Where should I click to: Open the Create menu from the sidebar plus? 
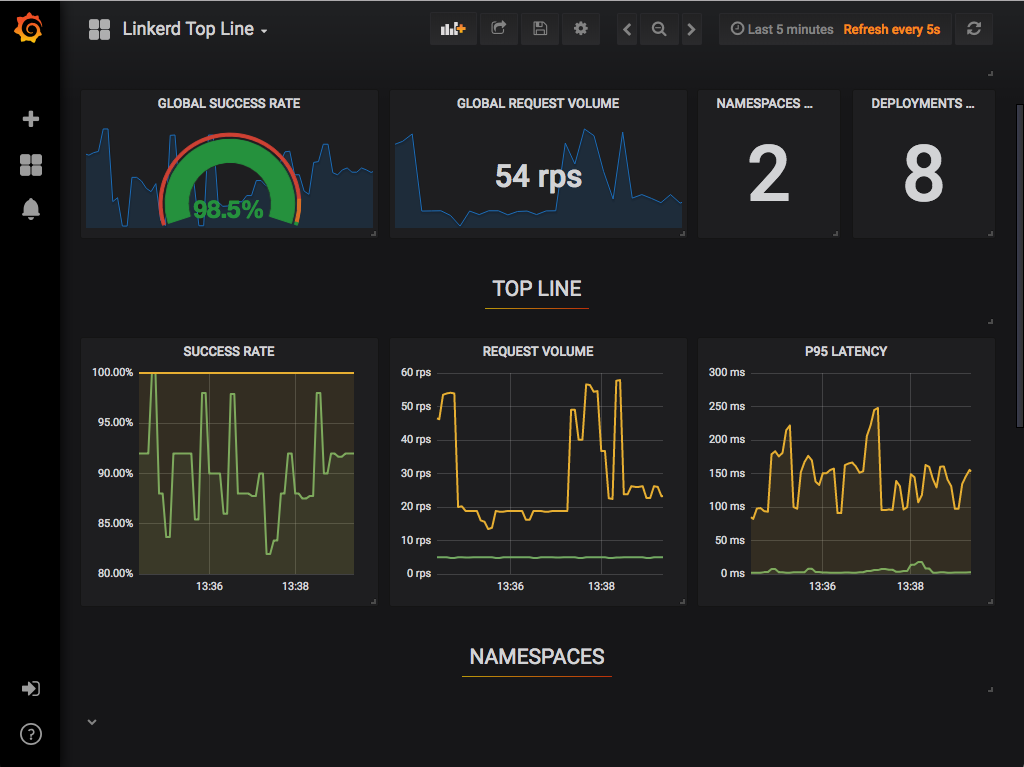[x=30, y=118]
